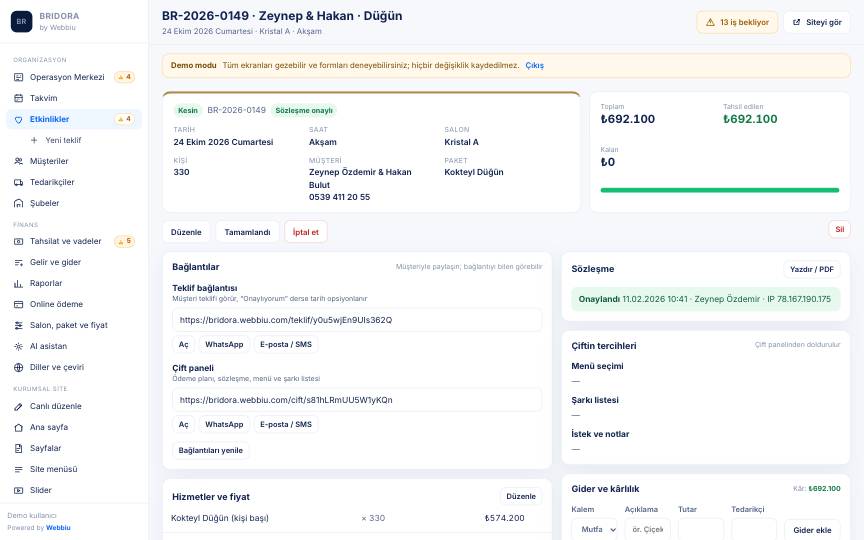Click the 13 iş bekliyor button
The image size is (864, 540).
tap(737, 23)
